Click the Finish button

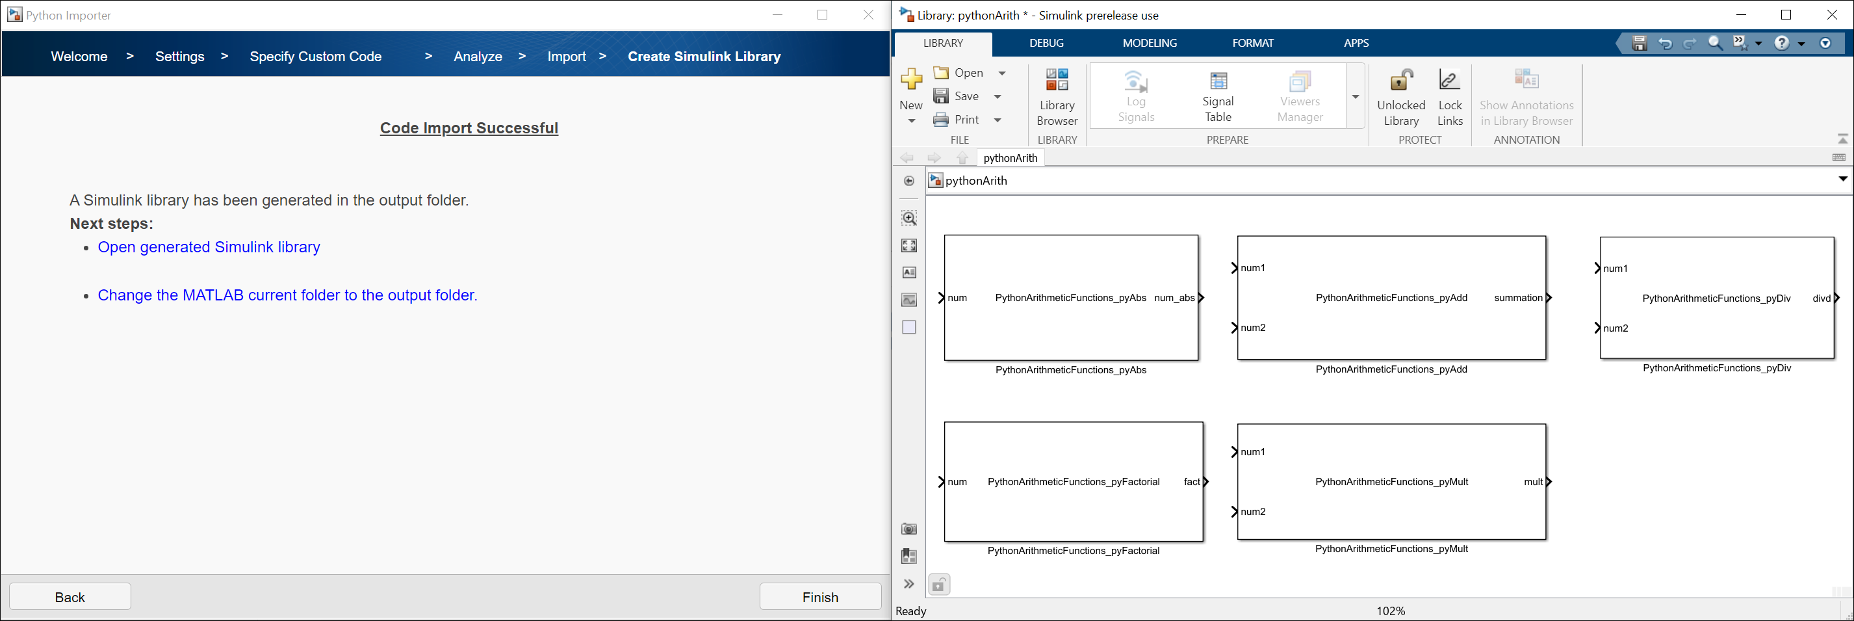pyautogui.click(x=820, y=597)
